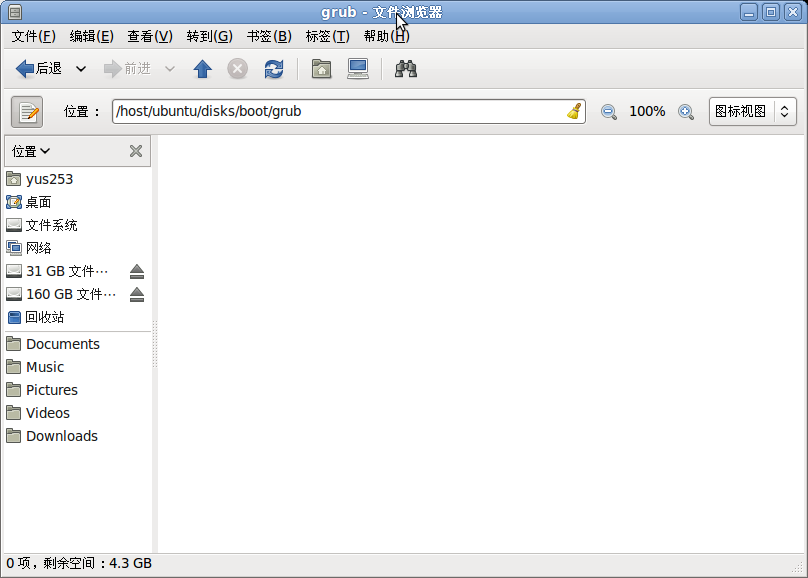This screenshot has width=808, height=578.
Task: Eject the 160 GB volume
Action: 137,294
